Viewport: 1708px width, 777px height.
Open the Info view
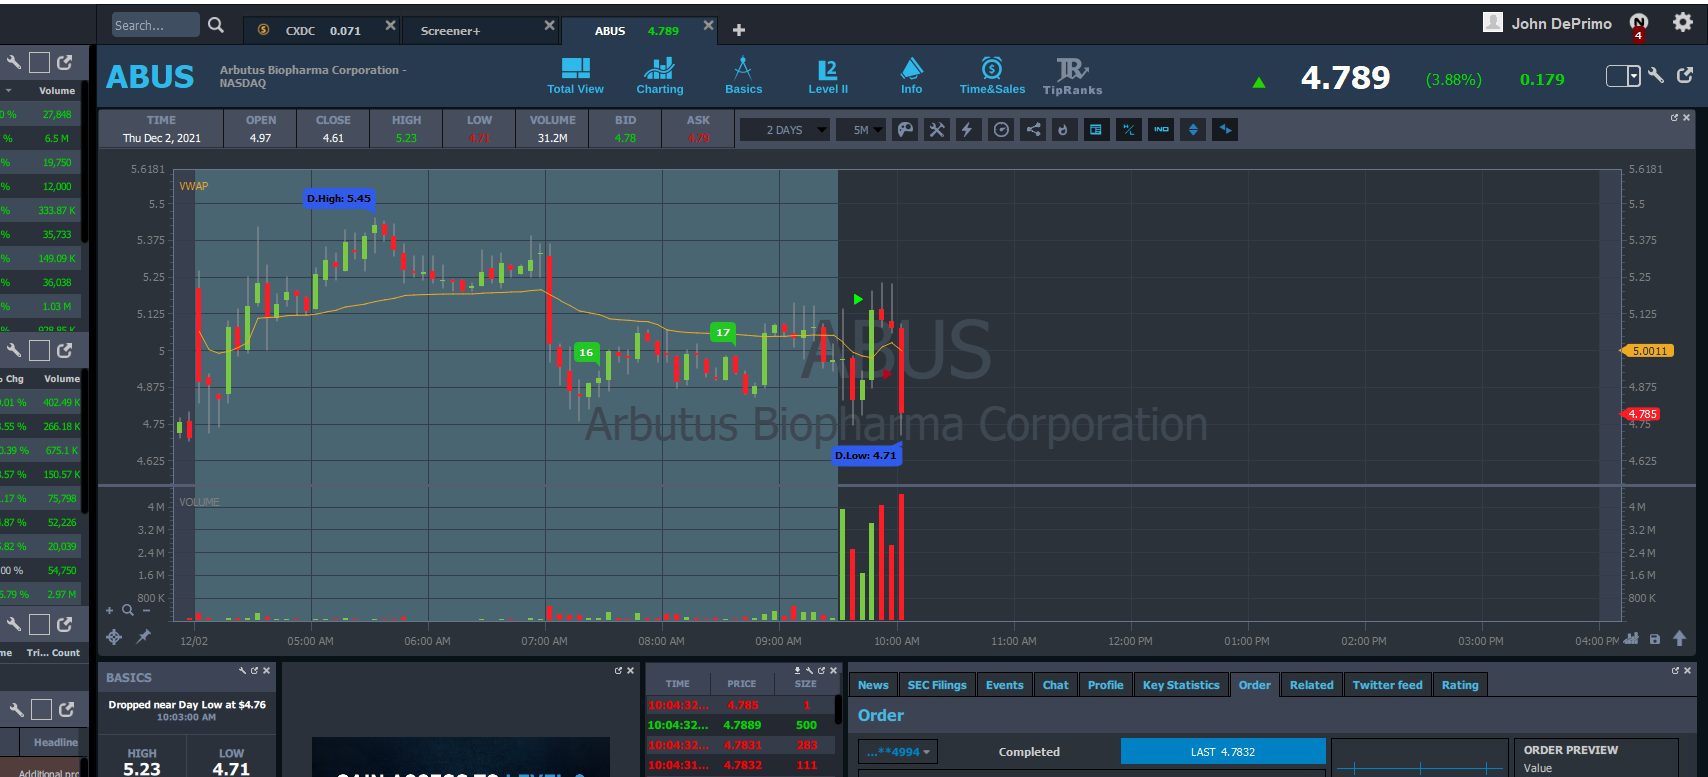click(911, 76)
